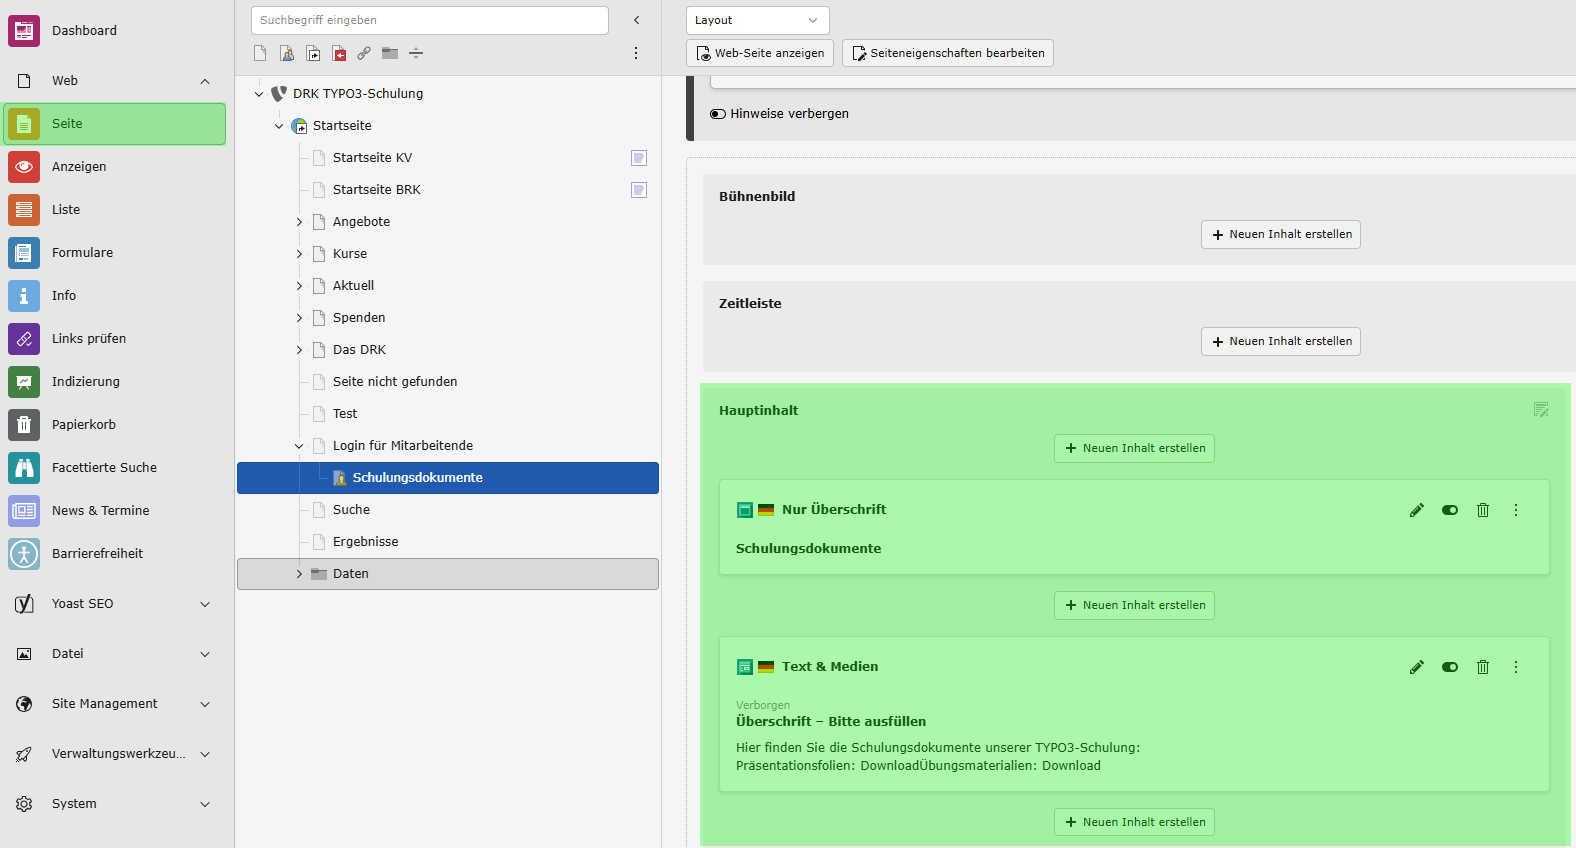
Task: Pick the folder page type icon
Action: [x=390, y=53]
